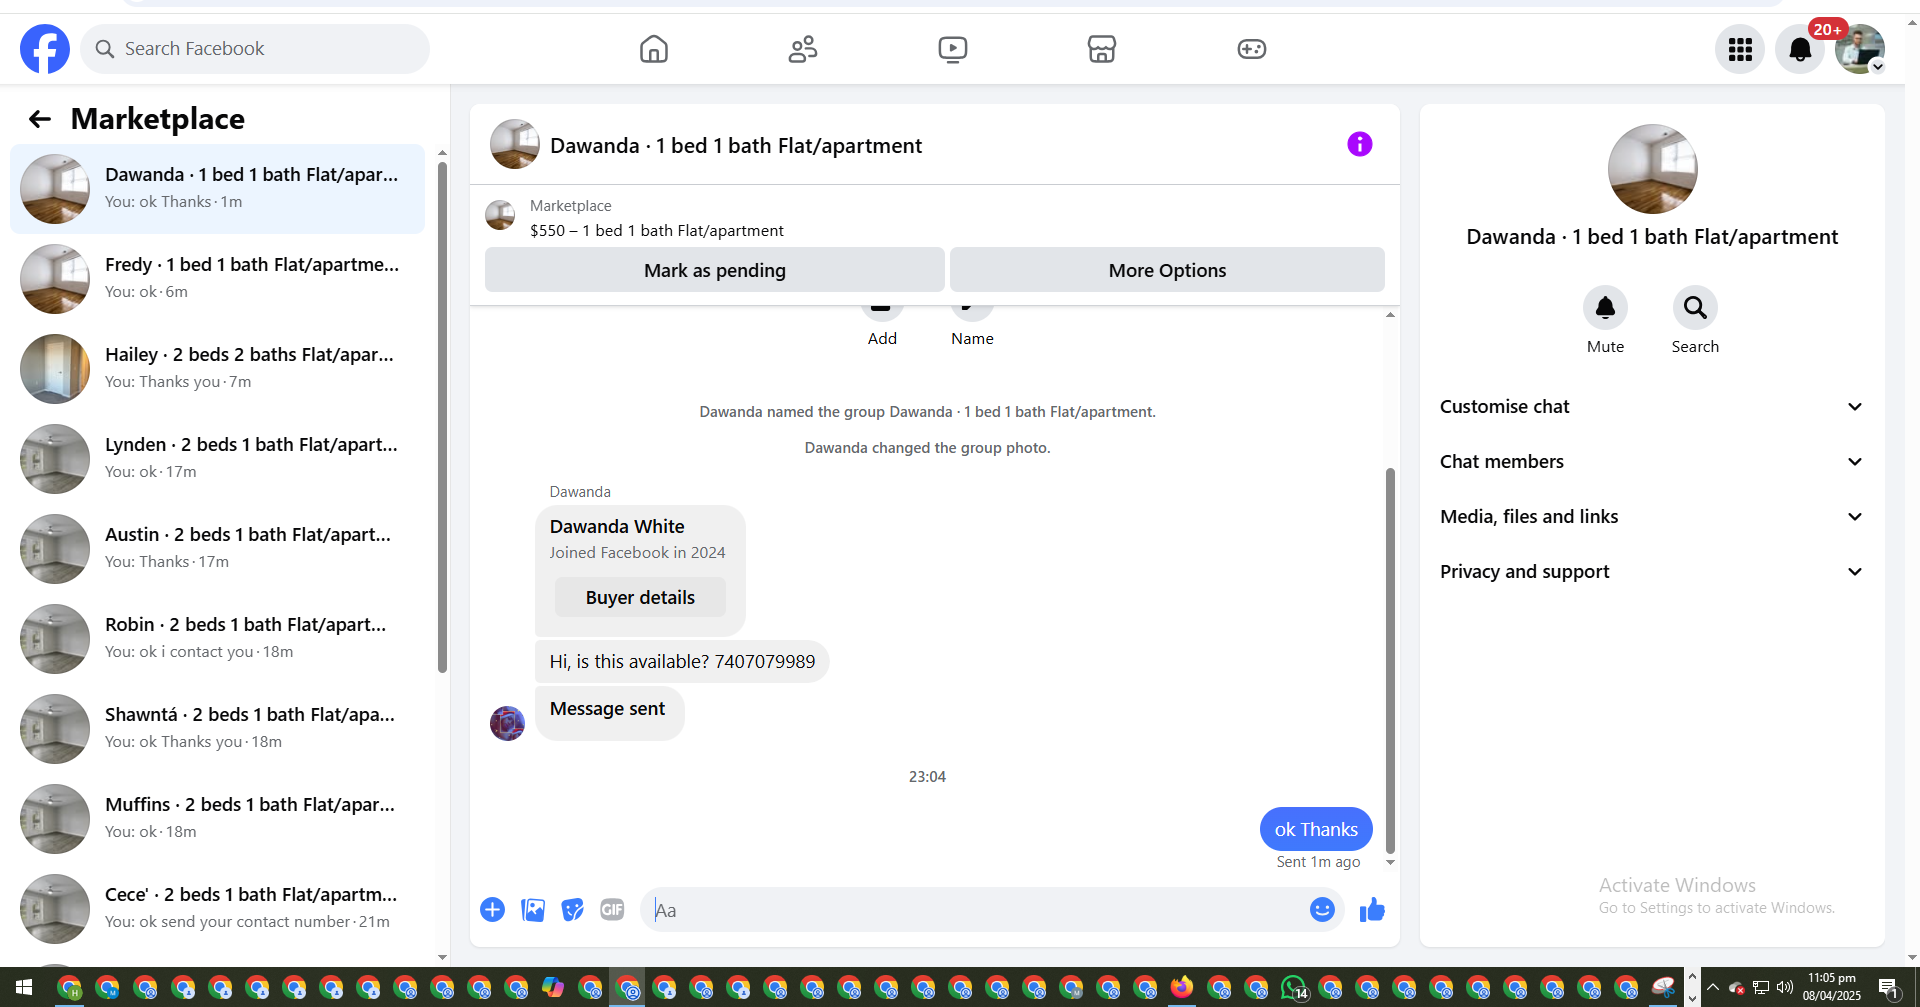Image resolution: width=1920 pixels, height=1007 pixels.
Task: Open the Lynden conversation
Action: (x=218, y=459)
